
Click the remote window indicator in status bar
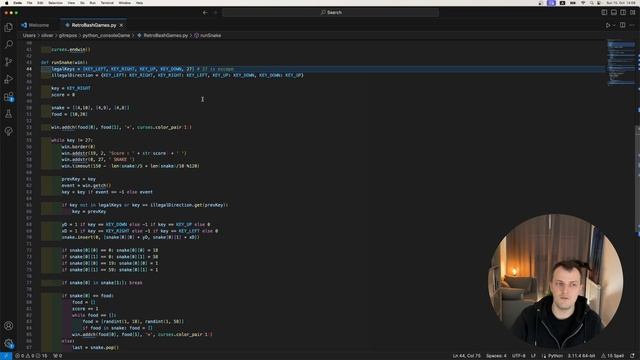click(6, 356)
